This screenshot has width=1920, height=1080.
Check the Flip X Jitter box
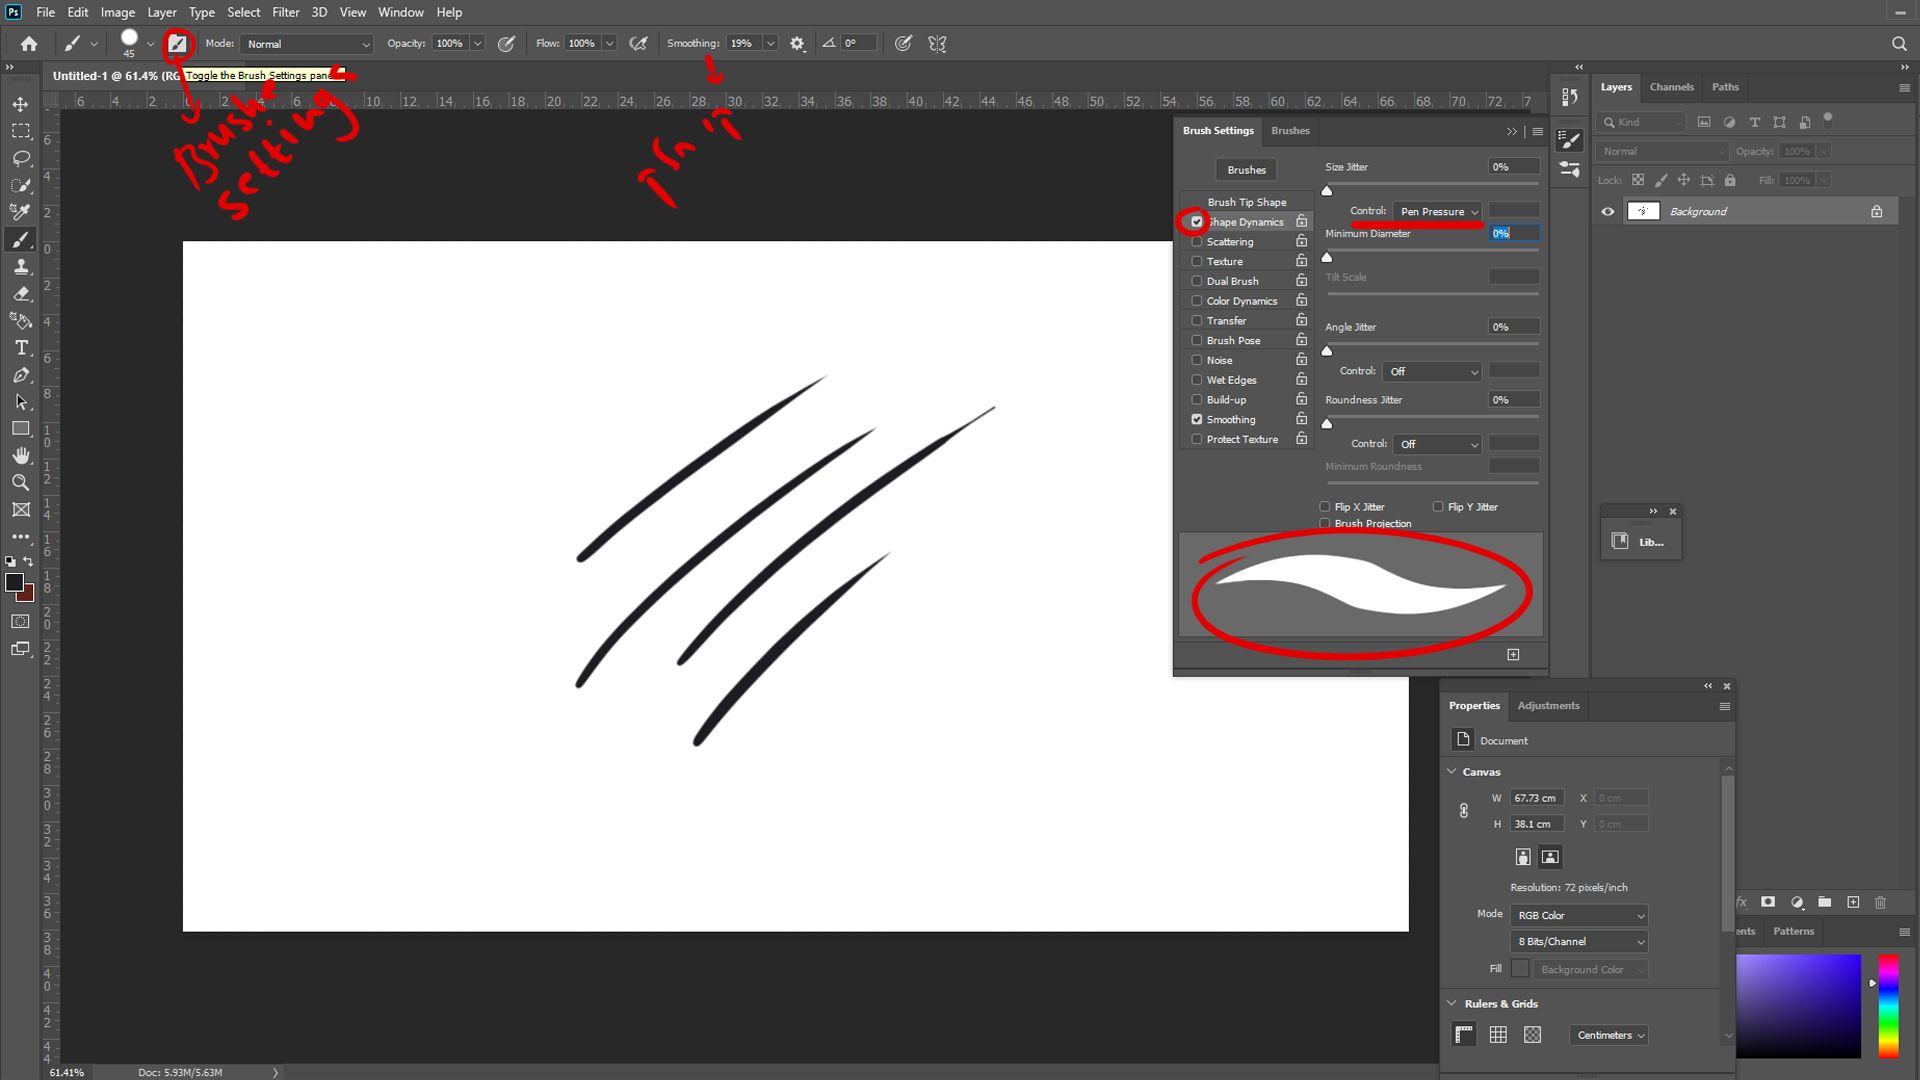tap(1325, 507)
